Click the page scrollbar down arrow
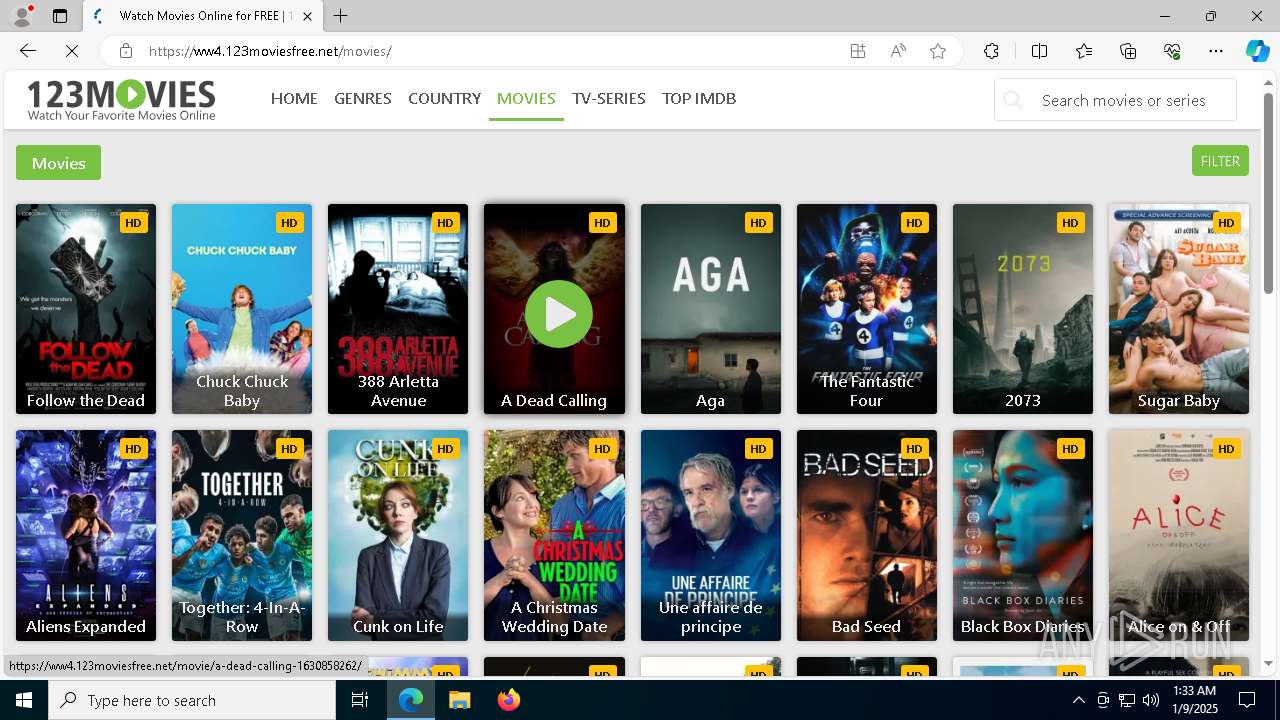The width and height of the screenshot is (1280, 720). click(x=1269, y=663)
